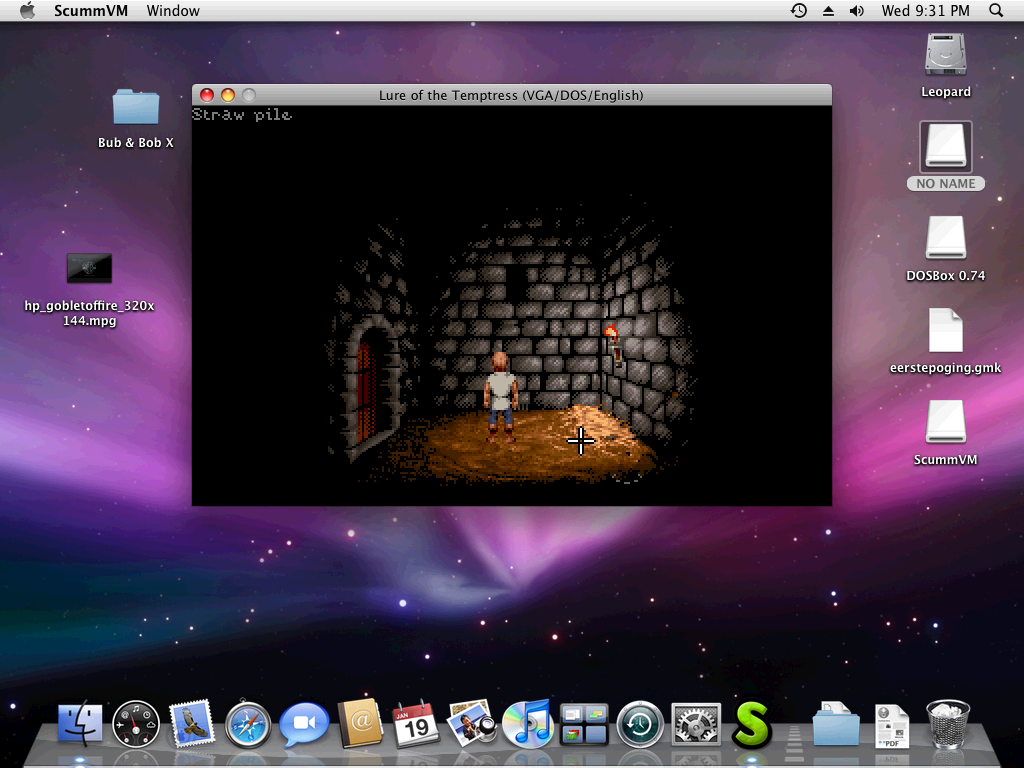This screenshot has width=1024, height=768.
Task: Open the Apple menu
Action: click(x=27, y=11)
